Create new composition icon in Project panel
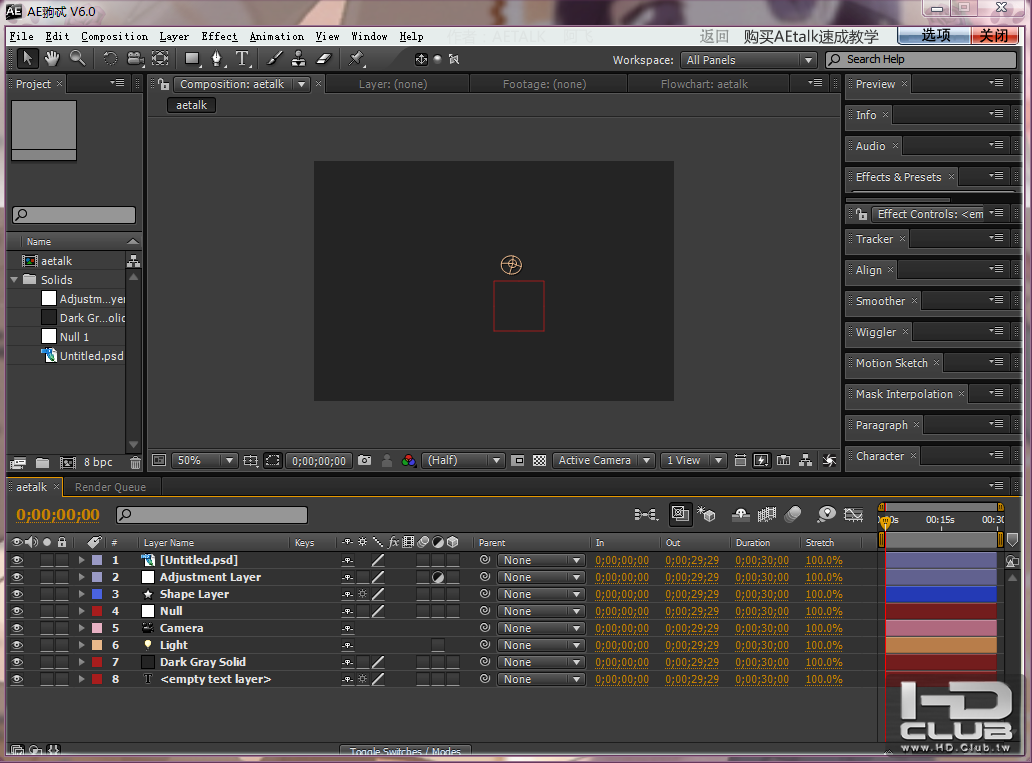This screenshot has height=763, width=1032. [x=67, y=463]
